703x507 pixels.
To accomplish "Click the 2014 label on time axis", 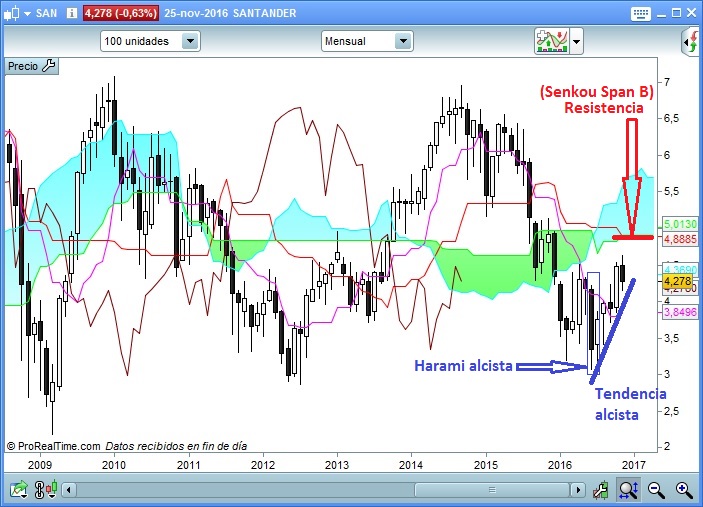I will tap(411, 465).
